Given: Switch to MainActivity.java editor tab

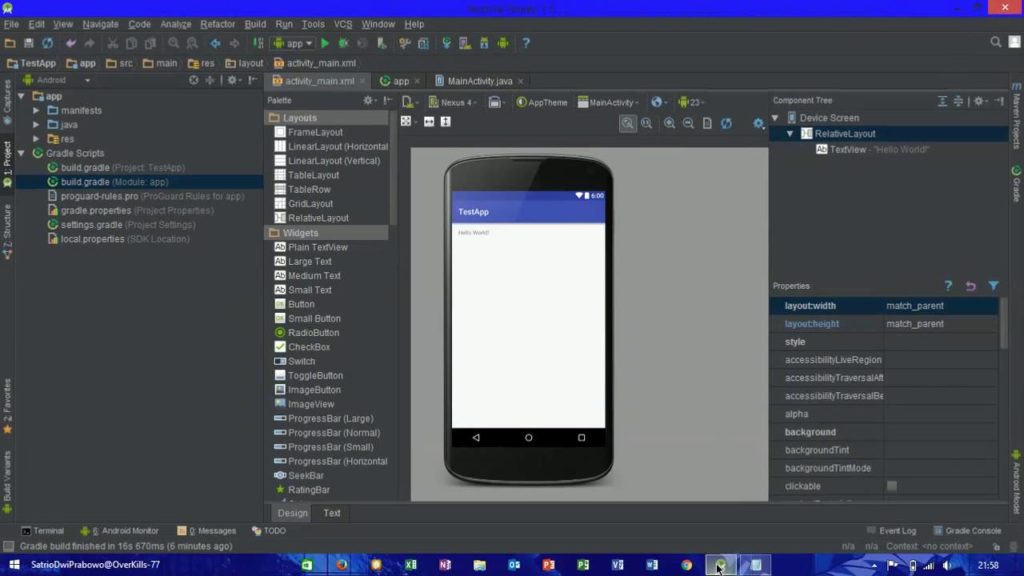Looking at the screenshot, I should click(x=480, y=81).
